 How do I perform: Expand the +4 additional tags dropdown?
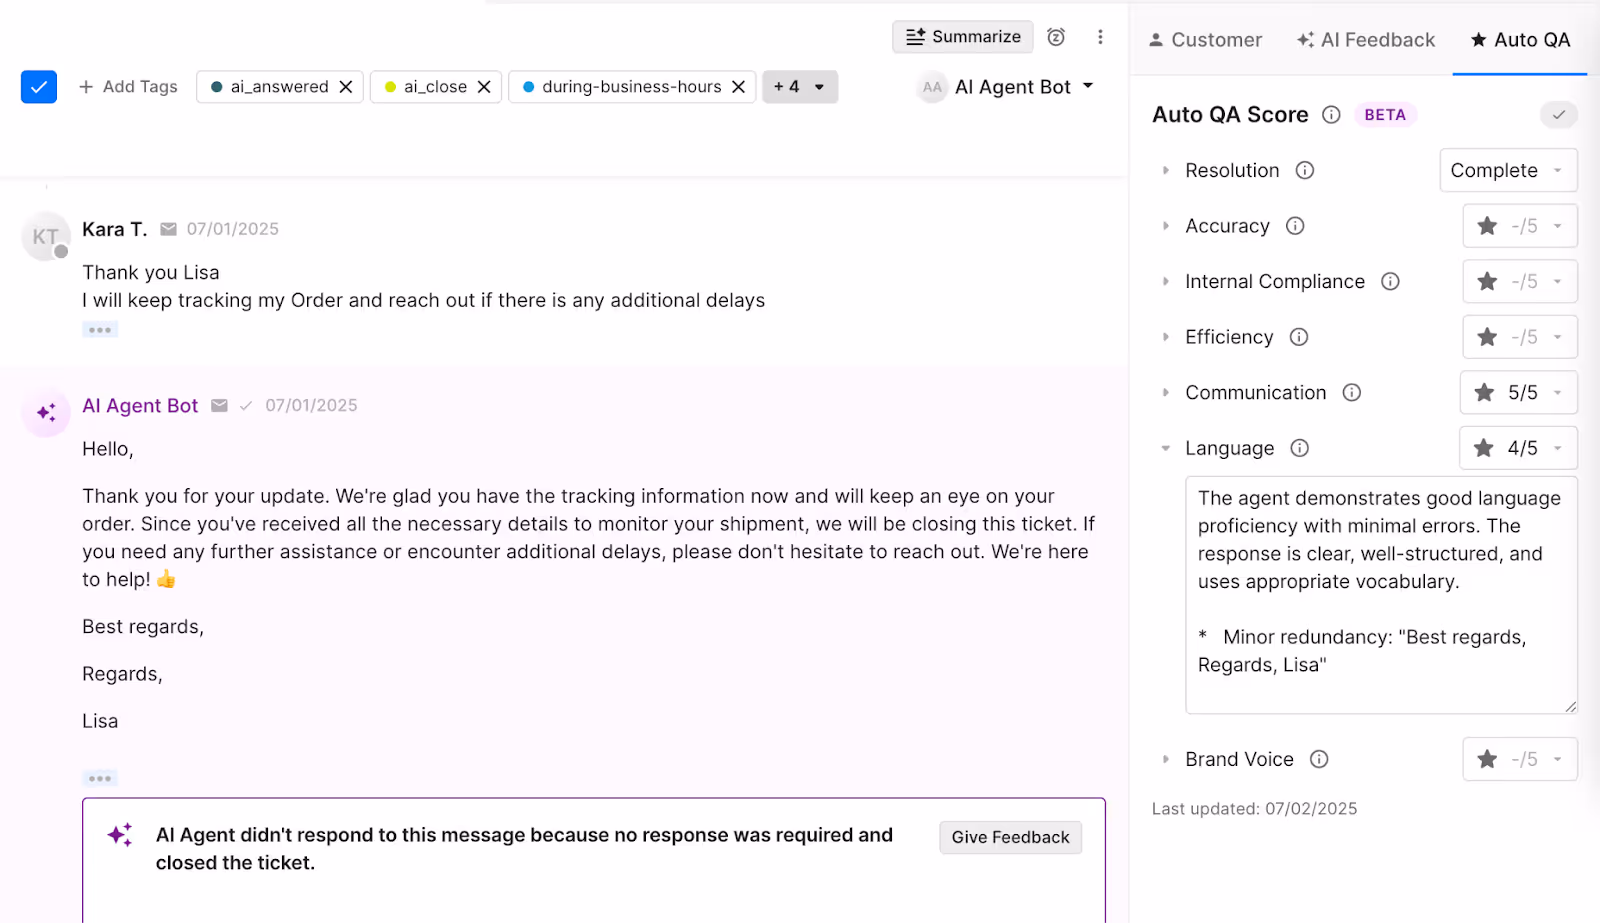click(800, 87)
